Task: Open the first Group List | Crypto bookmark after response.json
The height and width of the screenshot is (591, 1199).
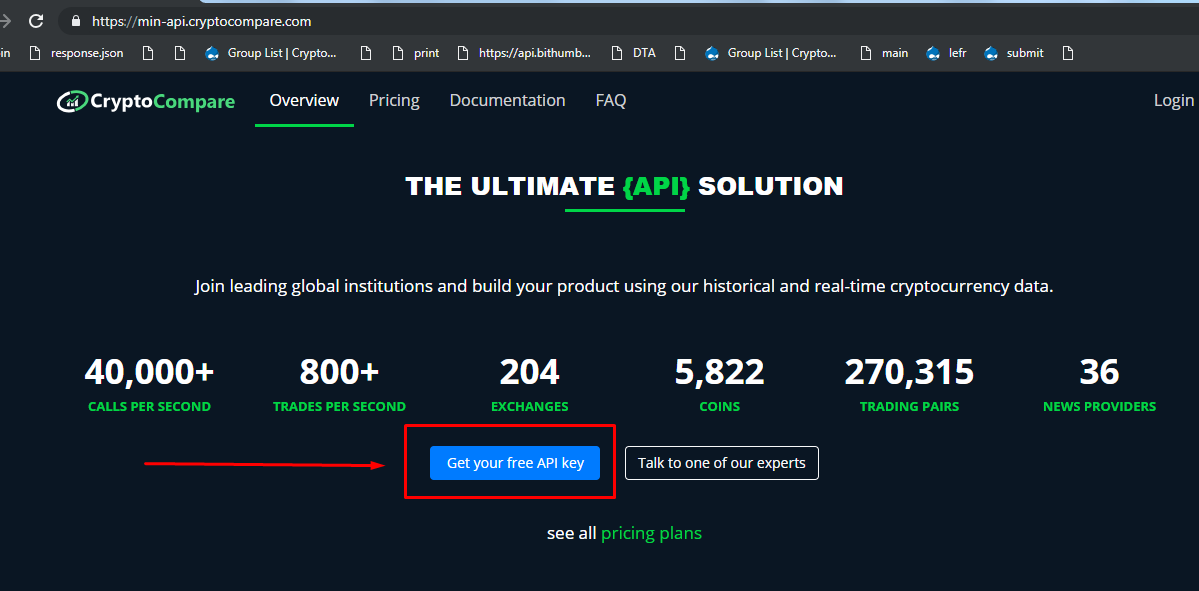Action: (x=272, y=54)
